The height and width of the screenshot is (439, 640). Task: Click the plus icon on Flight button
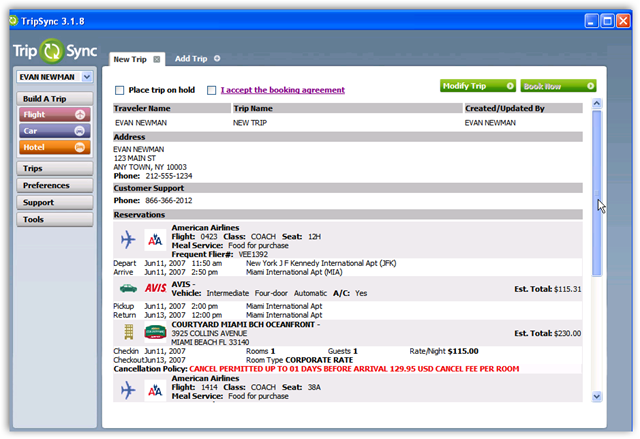pyautogui.click(x=81, y=115)
